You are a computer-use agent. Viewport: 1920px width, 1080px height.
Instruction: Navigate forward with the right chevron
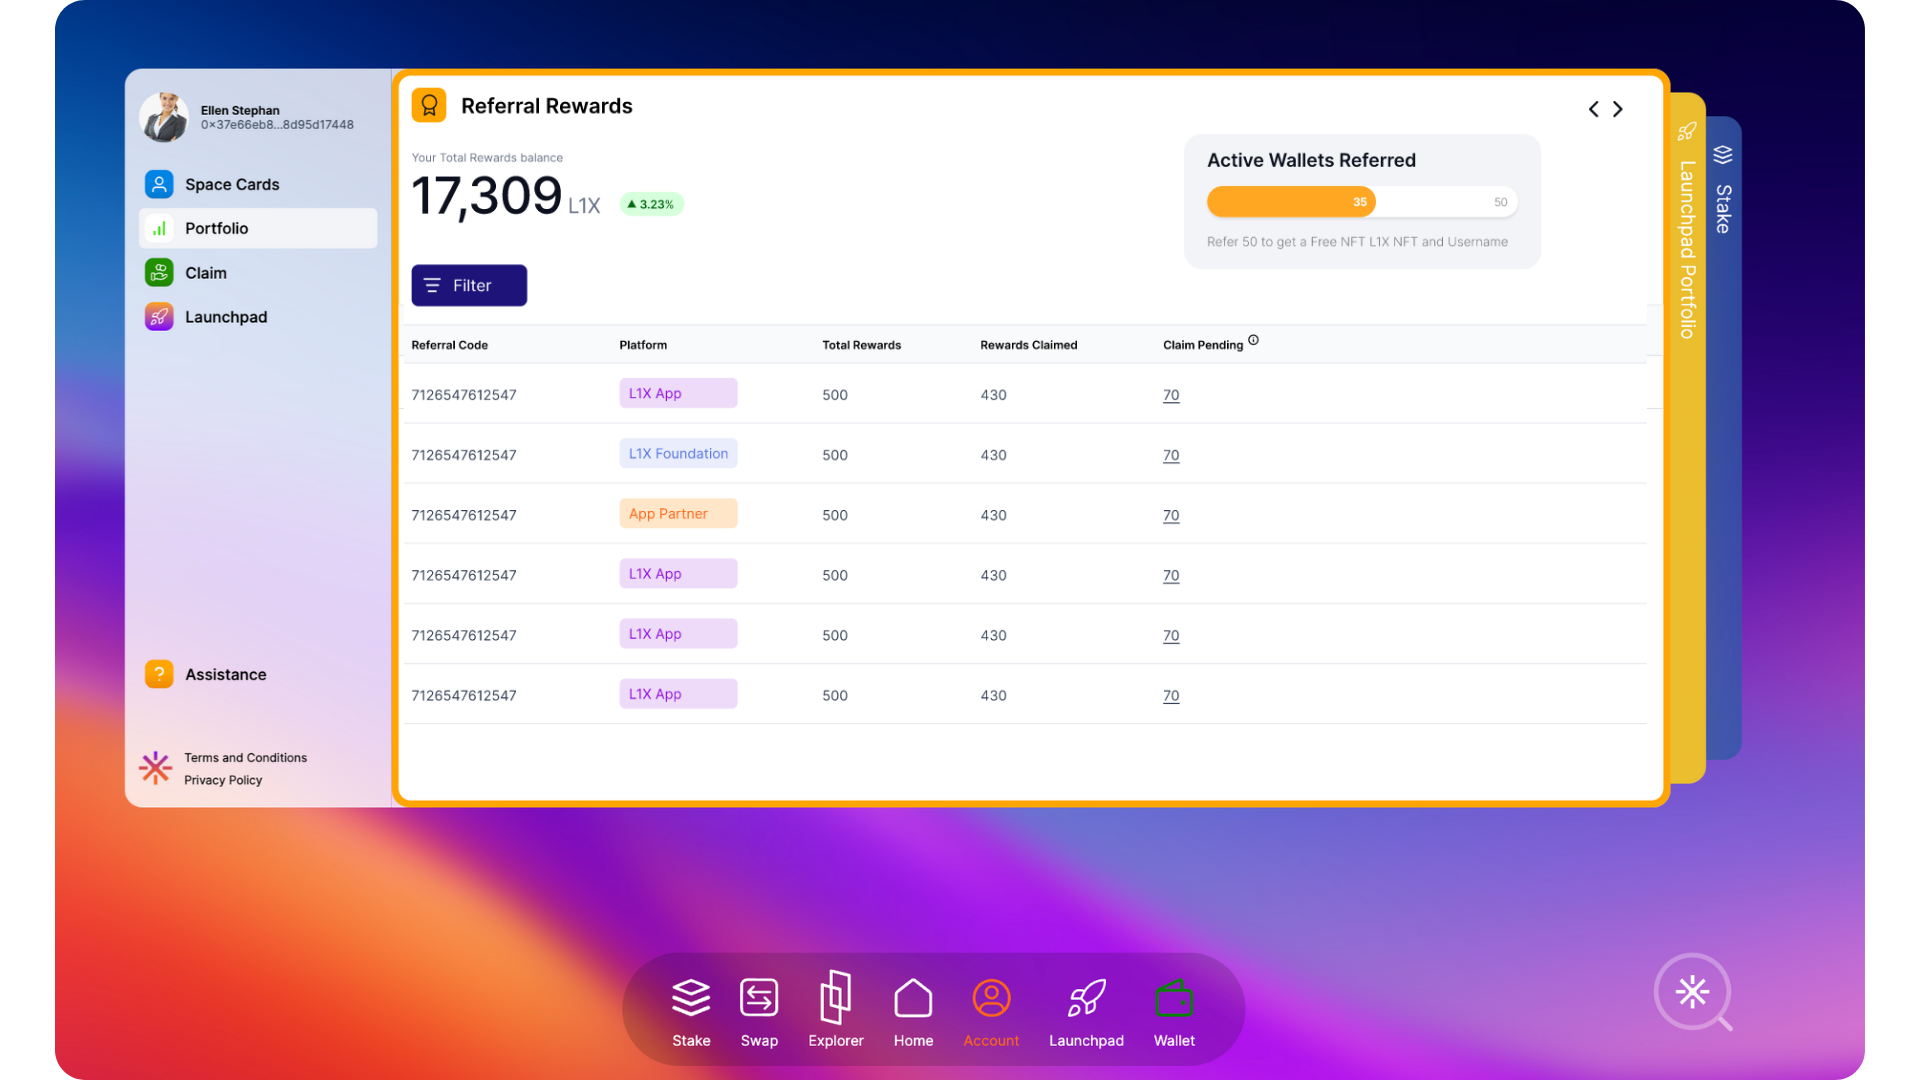coord(1617,109)
